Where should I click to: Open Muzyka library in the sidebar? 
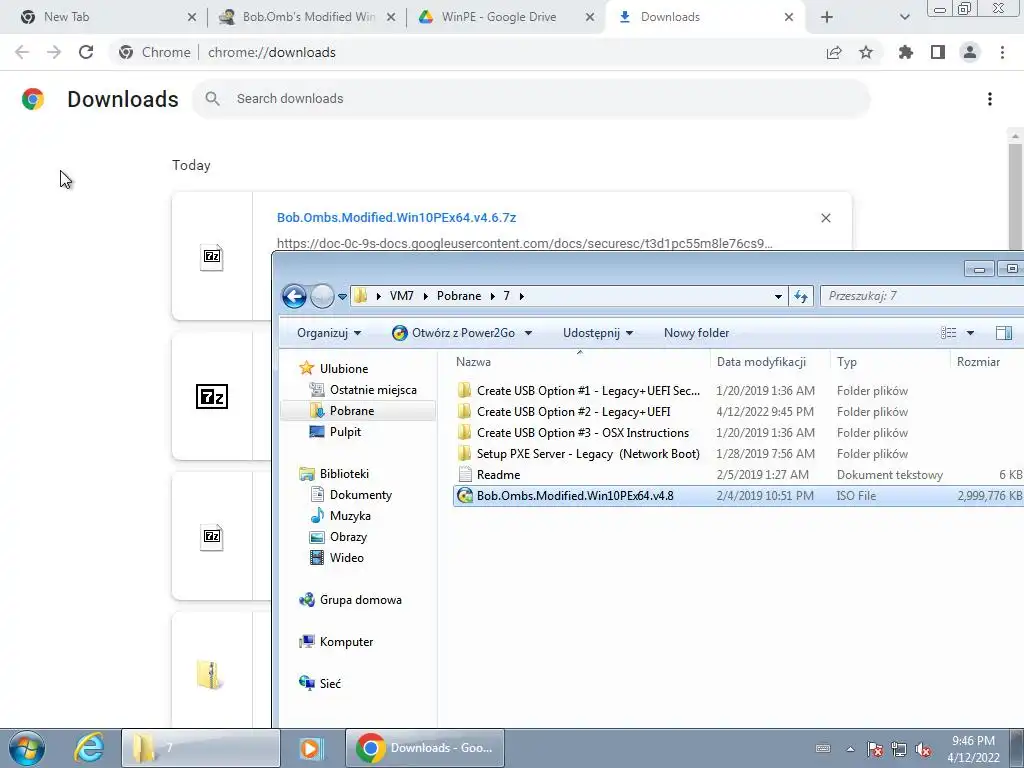point(341,516)
